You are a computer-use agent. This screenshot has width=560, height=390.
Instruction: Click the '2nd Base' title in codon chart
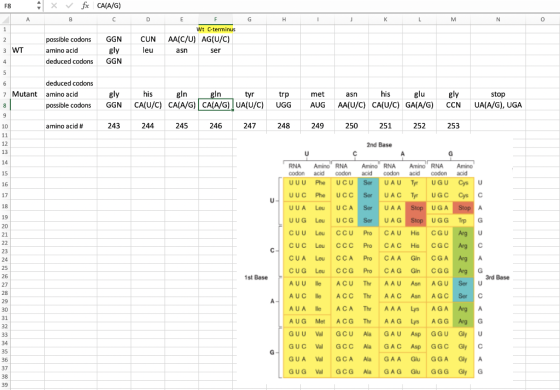(379, 145)
